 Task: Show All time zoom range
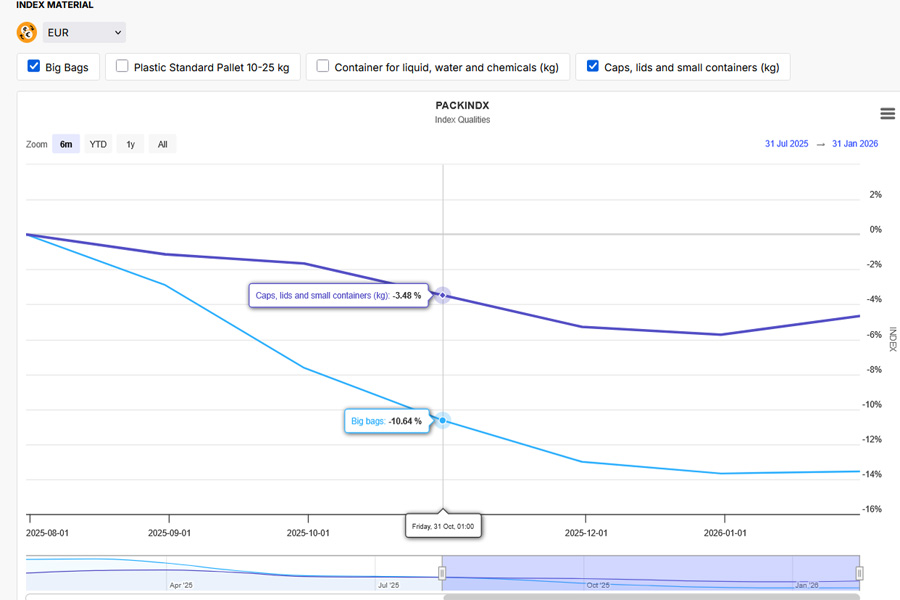(x=162, y=144)
